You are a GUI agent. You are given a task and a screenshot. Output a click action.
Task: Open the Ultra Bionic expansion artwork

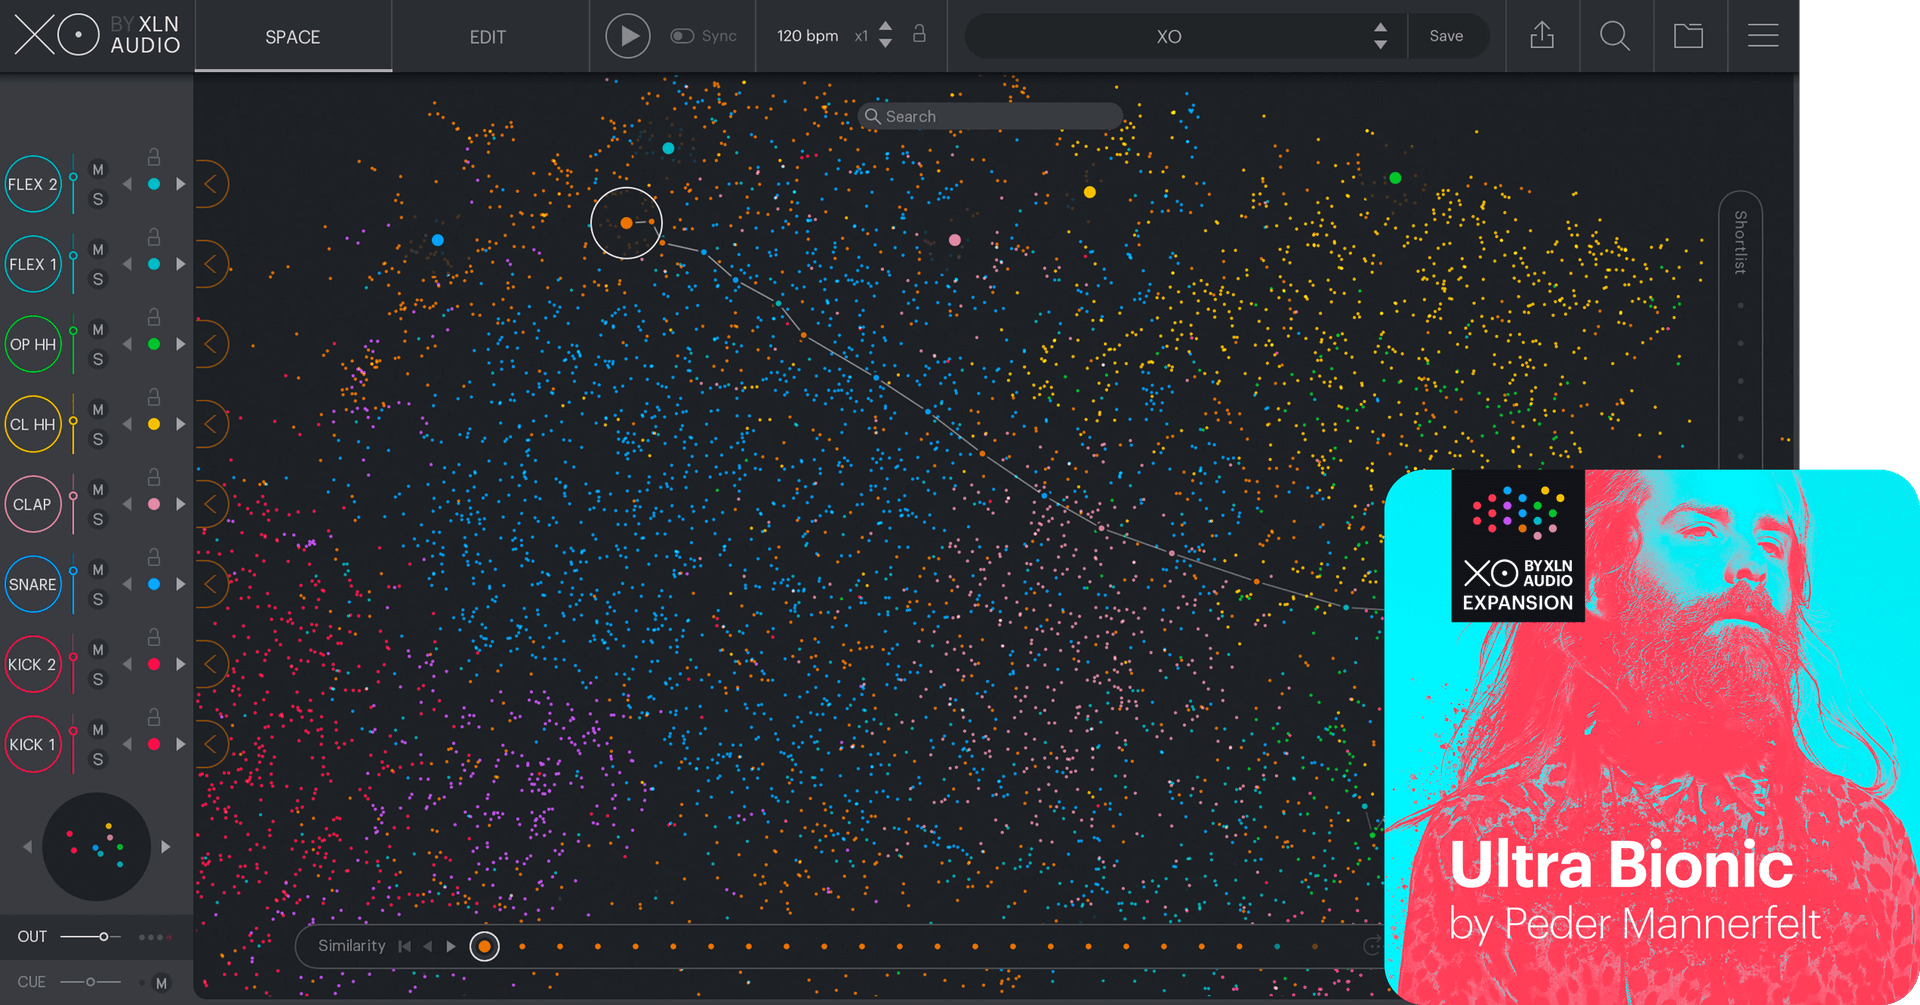(x=1652, y=737)
